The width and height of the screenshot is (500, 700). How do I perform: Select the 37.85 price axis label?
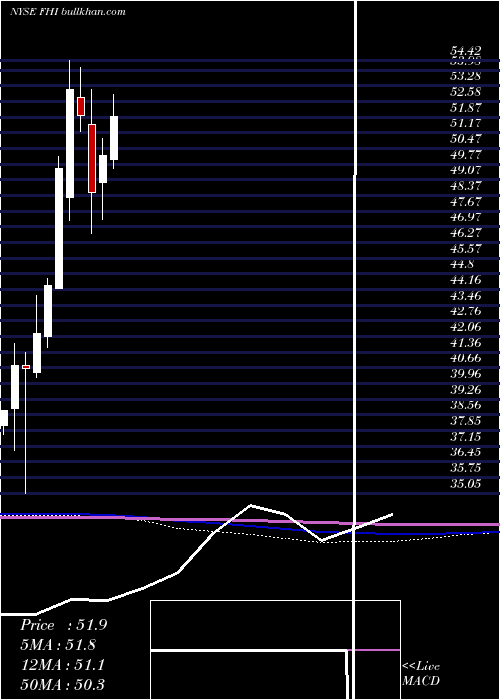pyautogui.click(x=466, y=421)
